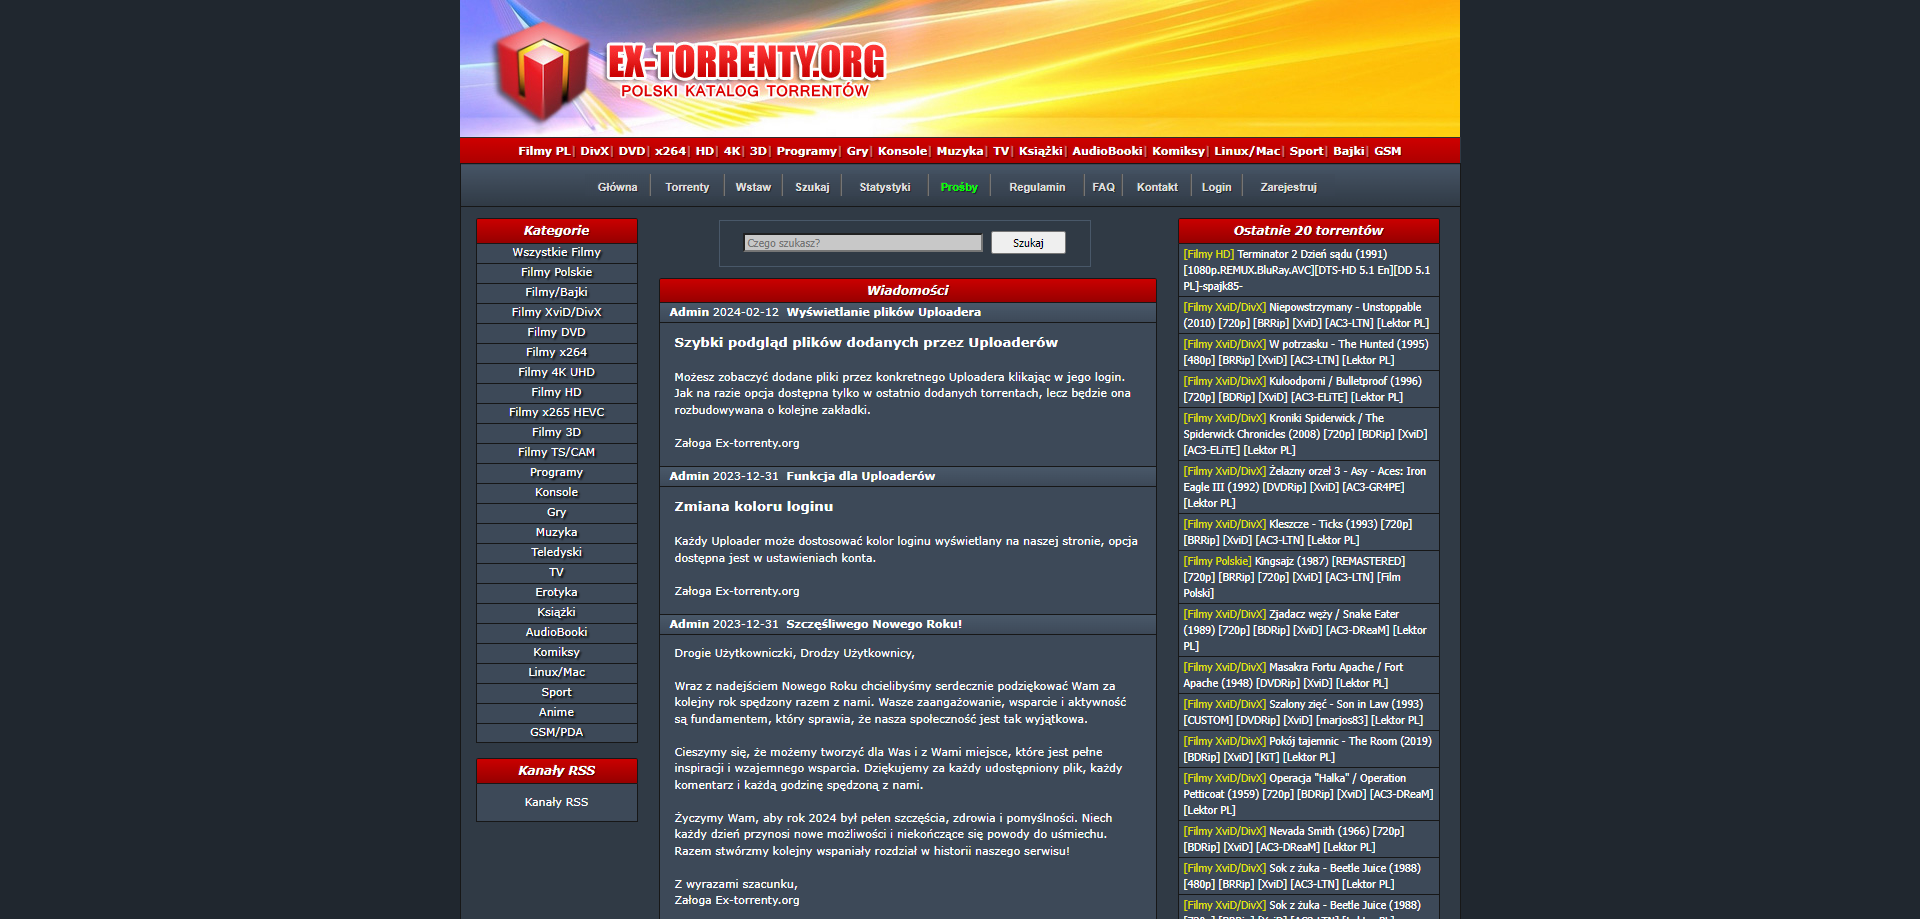The width and height of the screenshot is (1920, 919).
Task: Open the Statystyki menu item
Action: coord(884,186)
